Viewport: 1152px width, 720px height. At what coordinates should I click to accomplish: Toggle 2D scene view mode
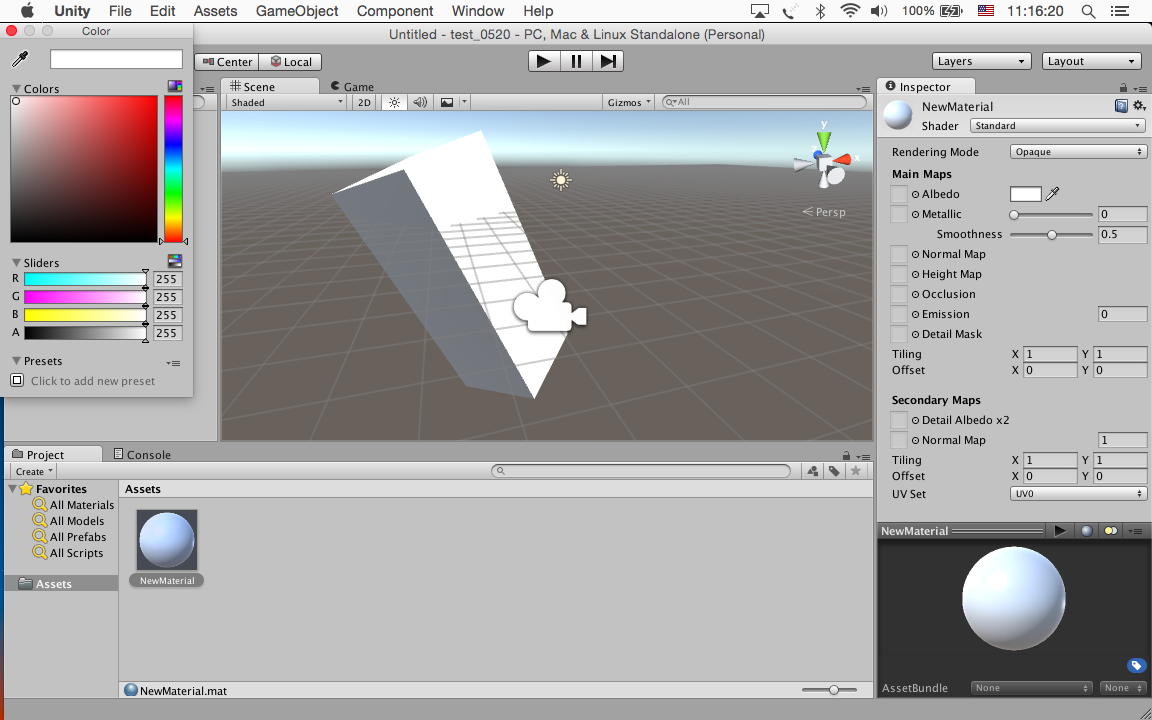pos(364,102)
